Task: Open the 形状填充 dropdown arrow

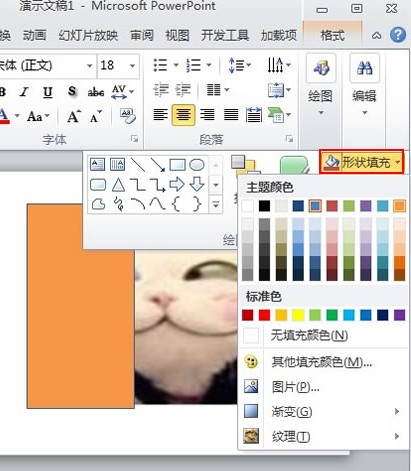Action: (x=398, y=162)
